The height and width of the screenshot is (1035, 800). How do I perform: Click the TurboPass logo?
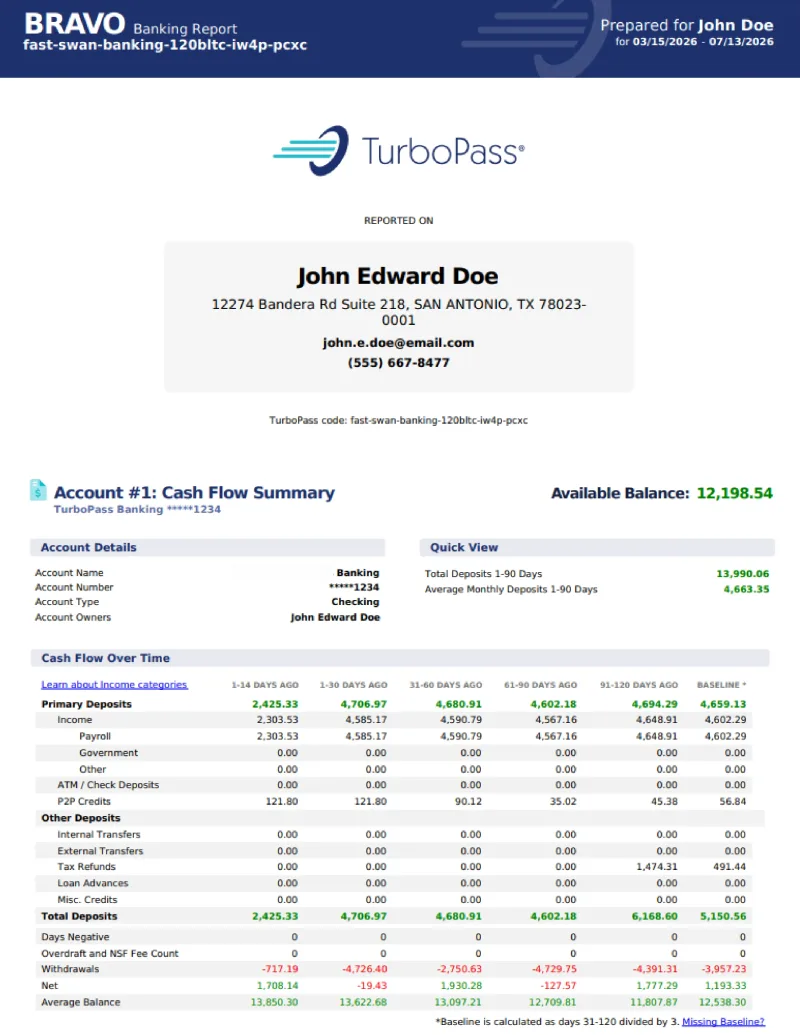(x=399, y=150)
